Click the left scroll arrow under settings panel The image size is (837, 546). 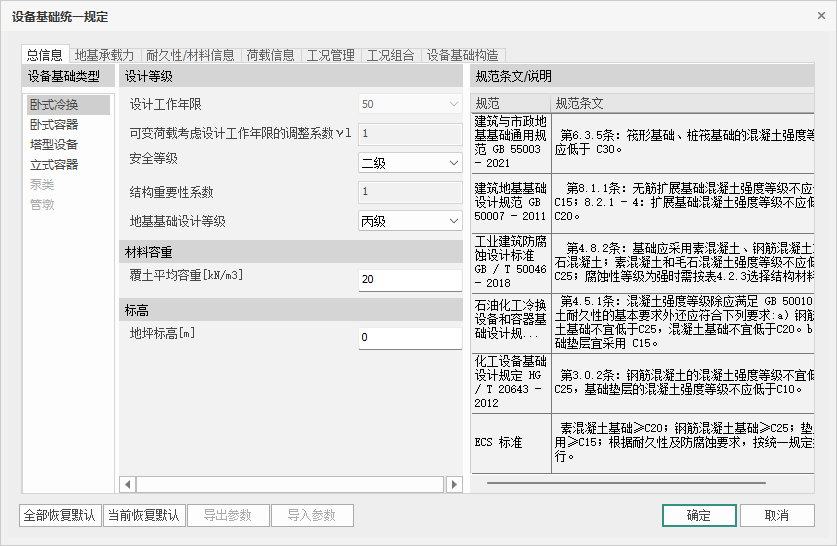click(x=127, y=484)
